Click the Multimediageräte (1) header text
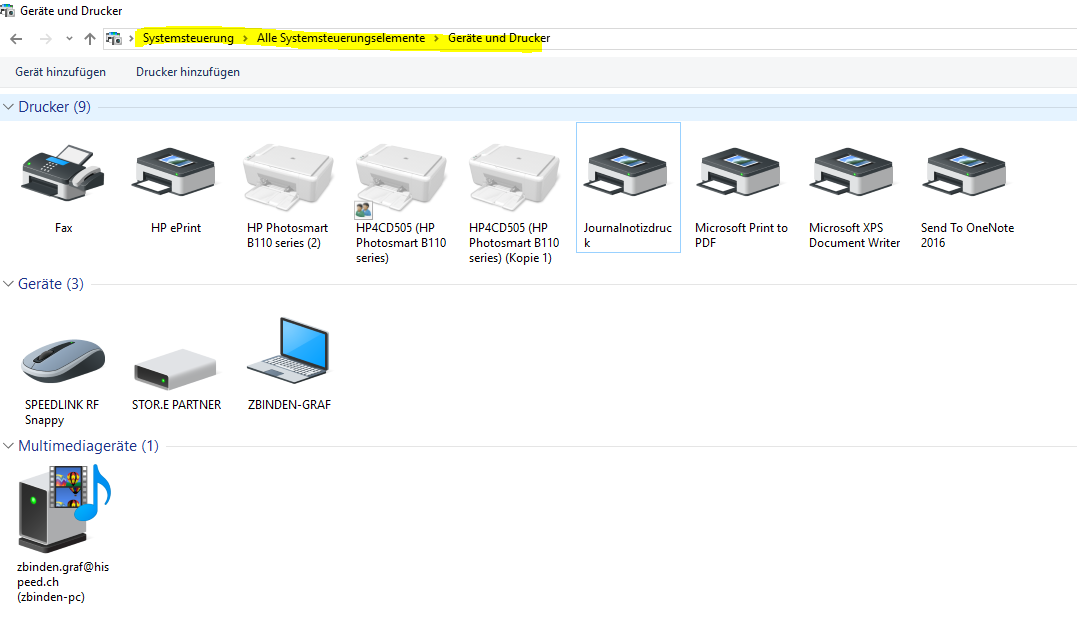The height and width of the screenshot is (640, 1077). click(x=89, y=446)
